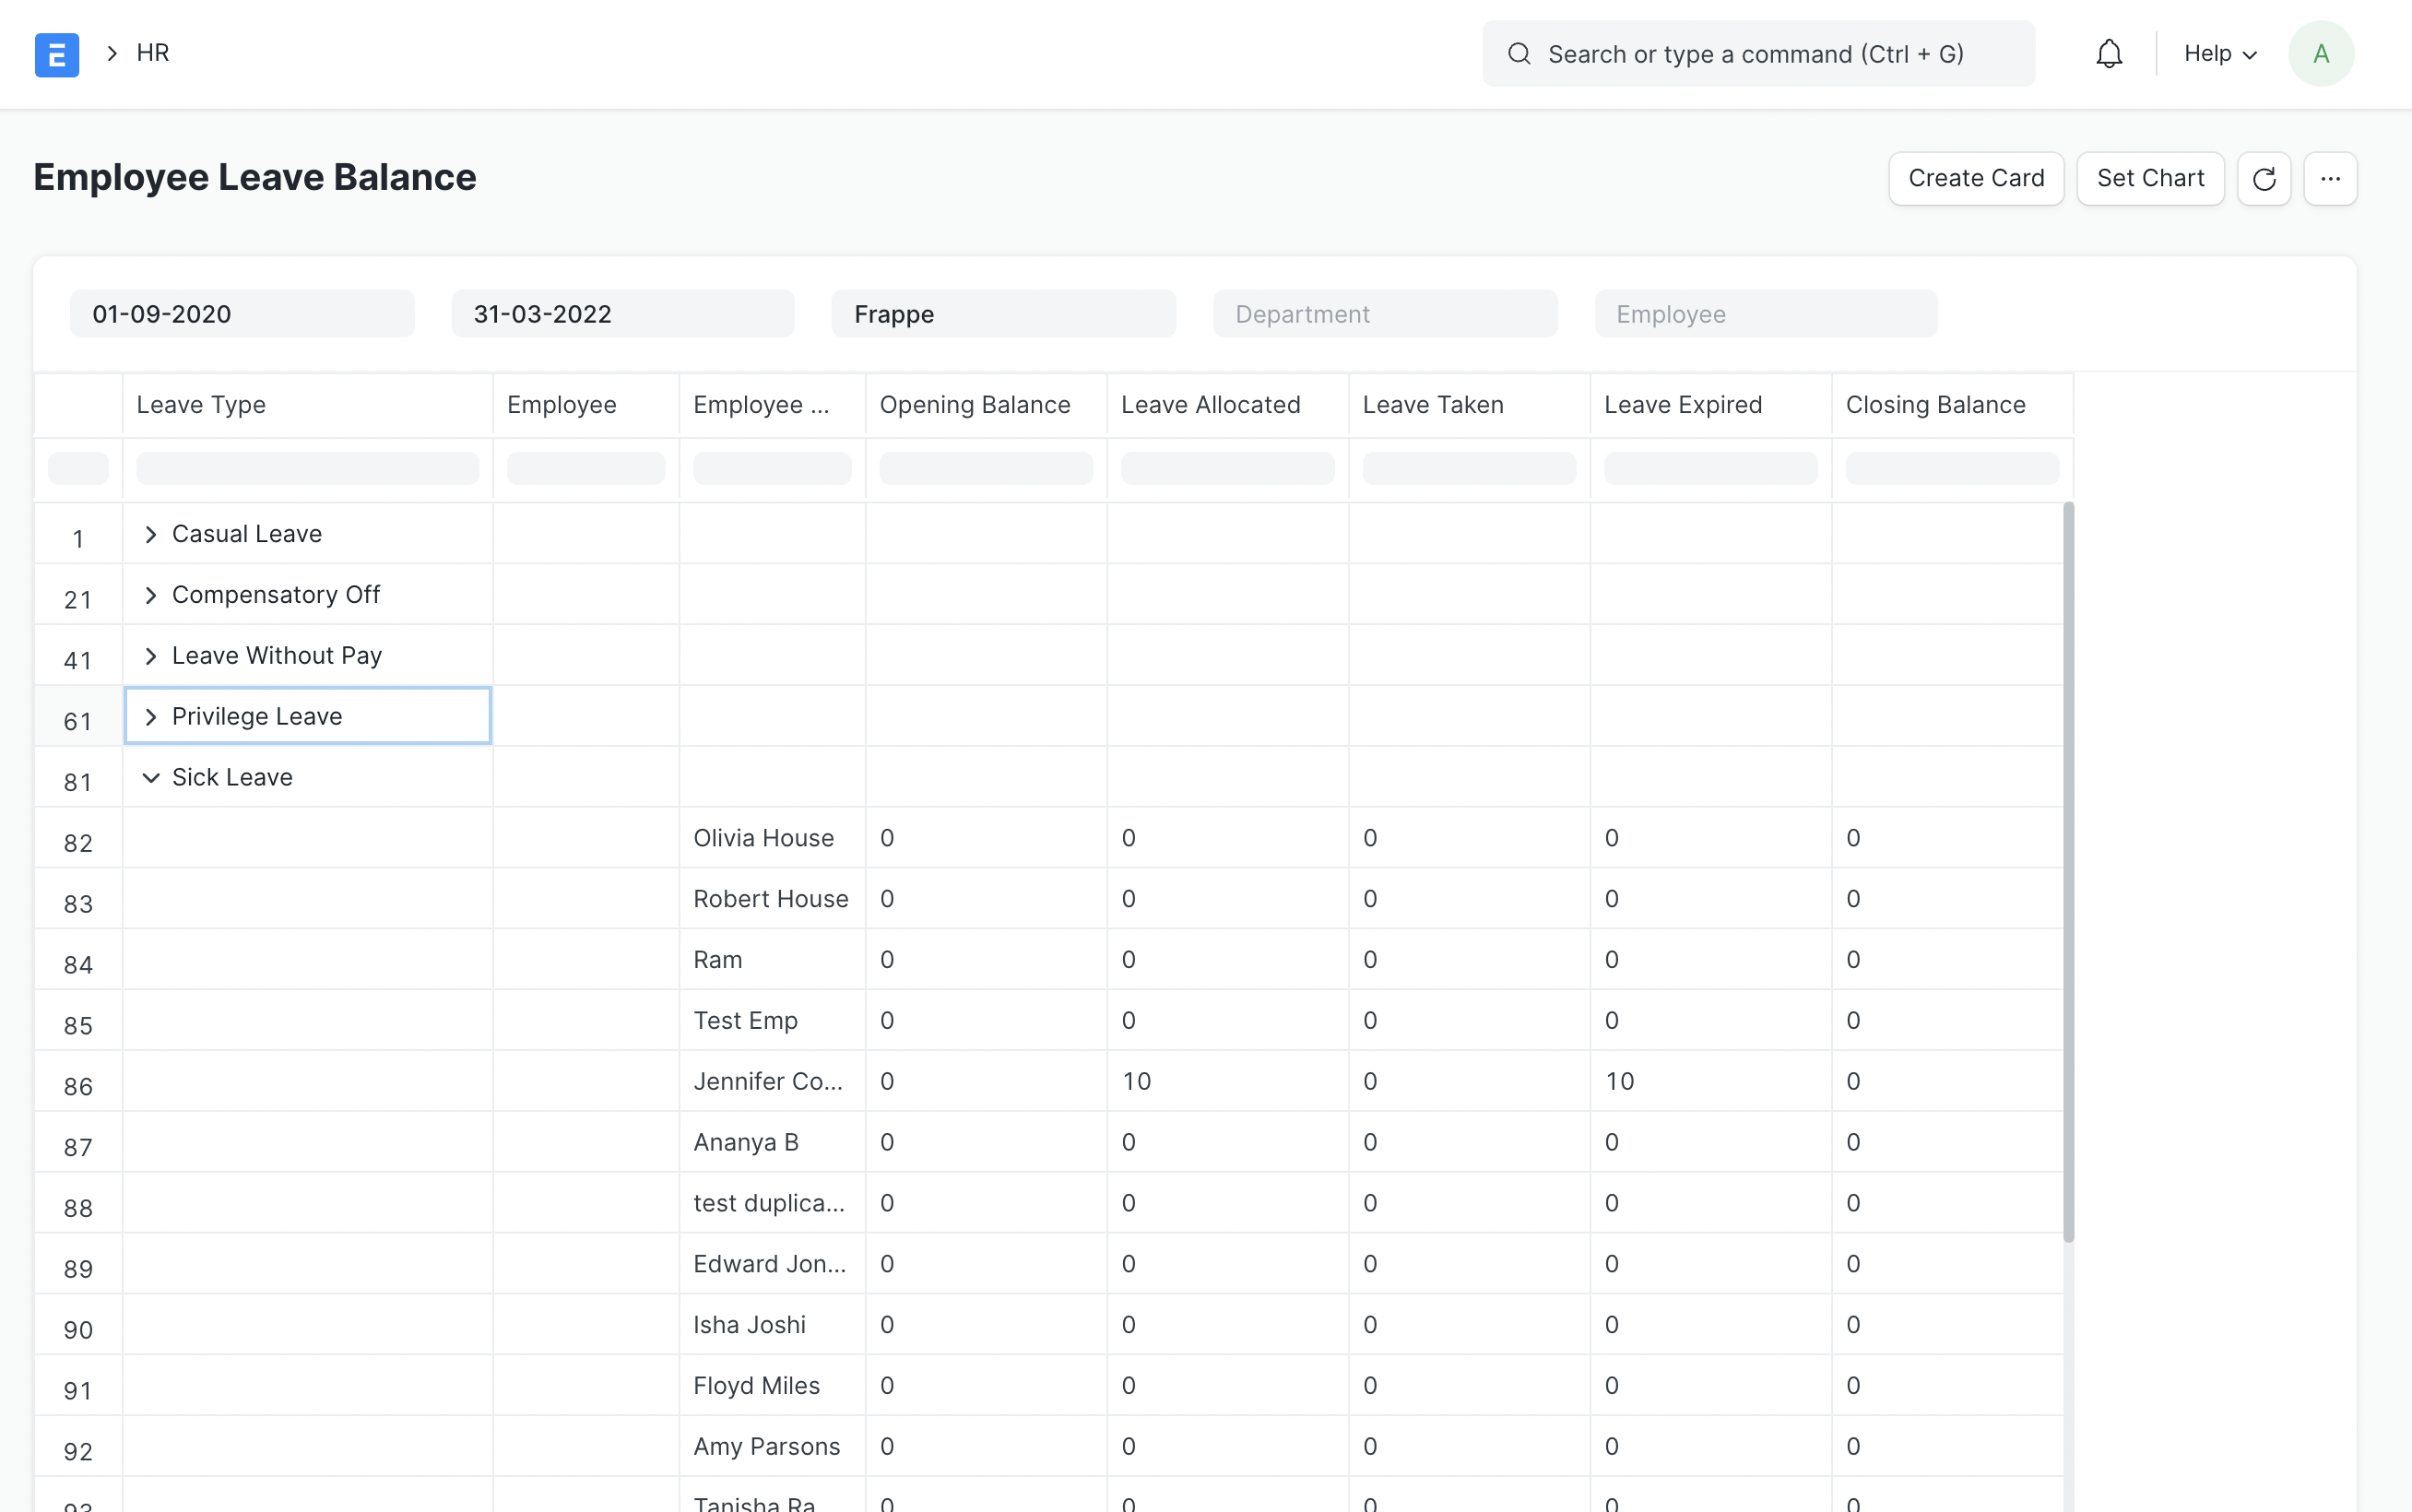
Task: Click the Create Card button
Action: pyautogui.click(x=1975, y=179)
